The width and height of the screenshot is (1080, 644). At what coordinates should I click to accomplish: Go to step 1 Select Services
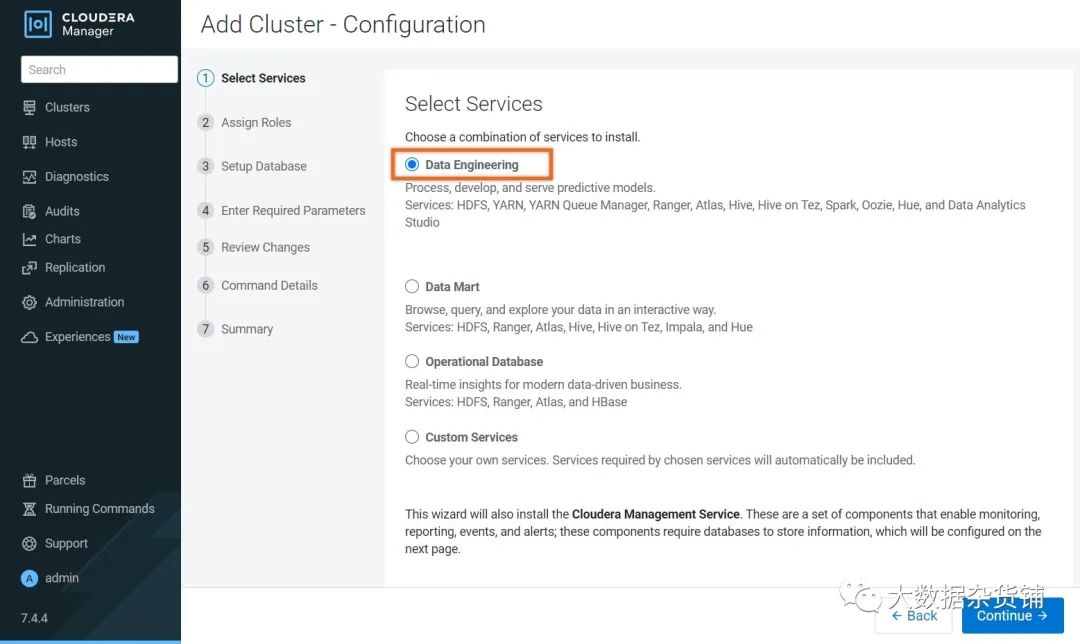(263, 79)
